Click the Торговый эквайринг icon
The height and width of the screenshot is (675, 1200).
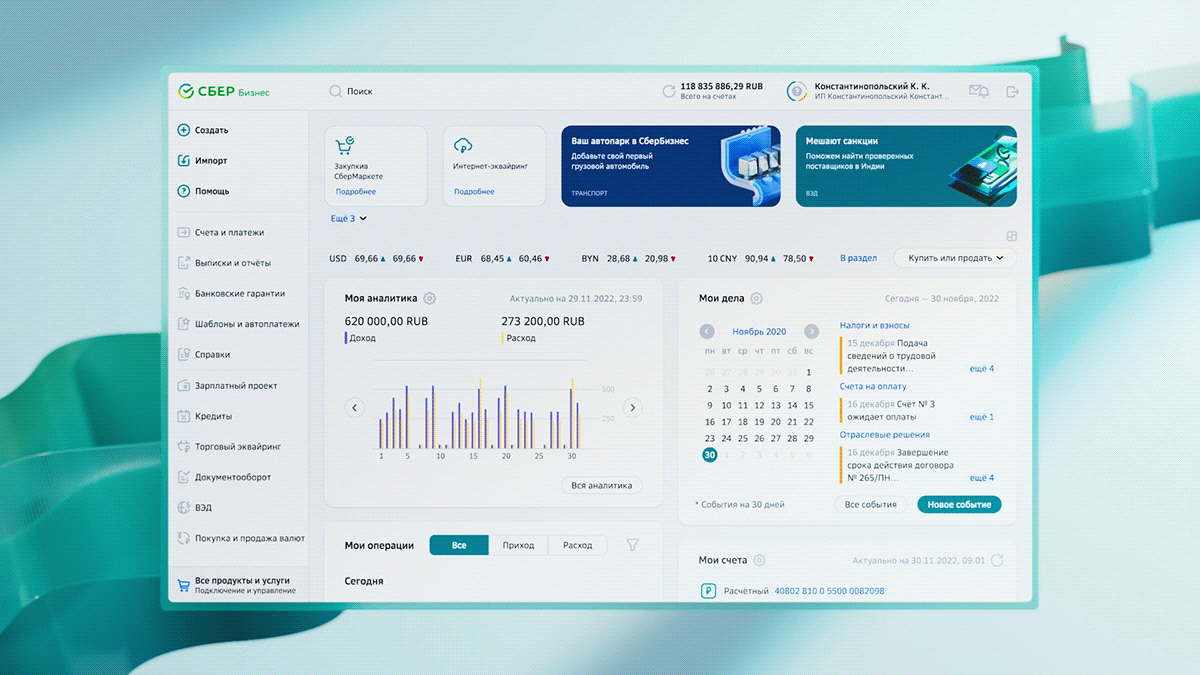tap(183, 446)
